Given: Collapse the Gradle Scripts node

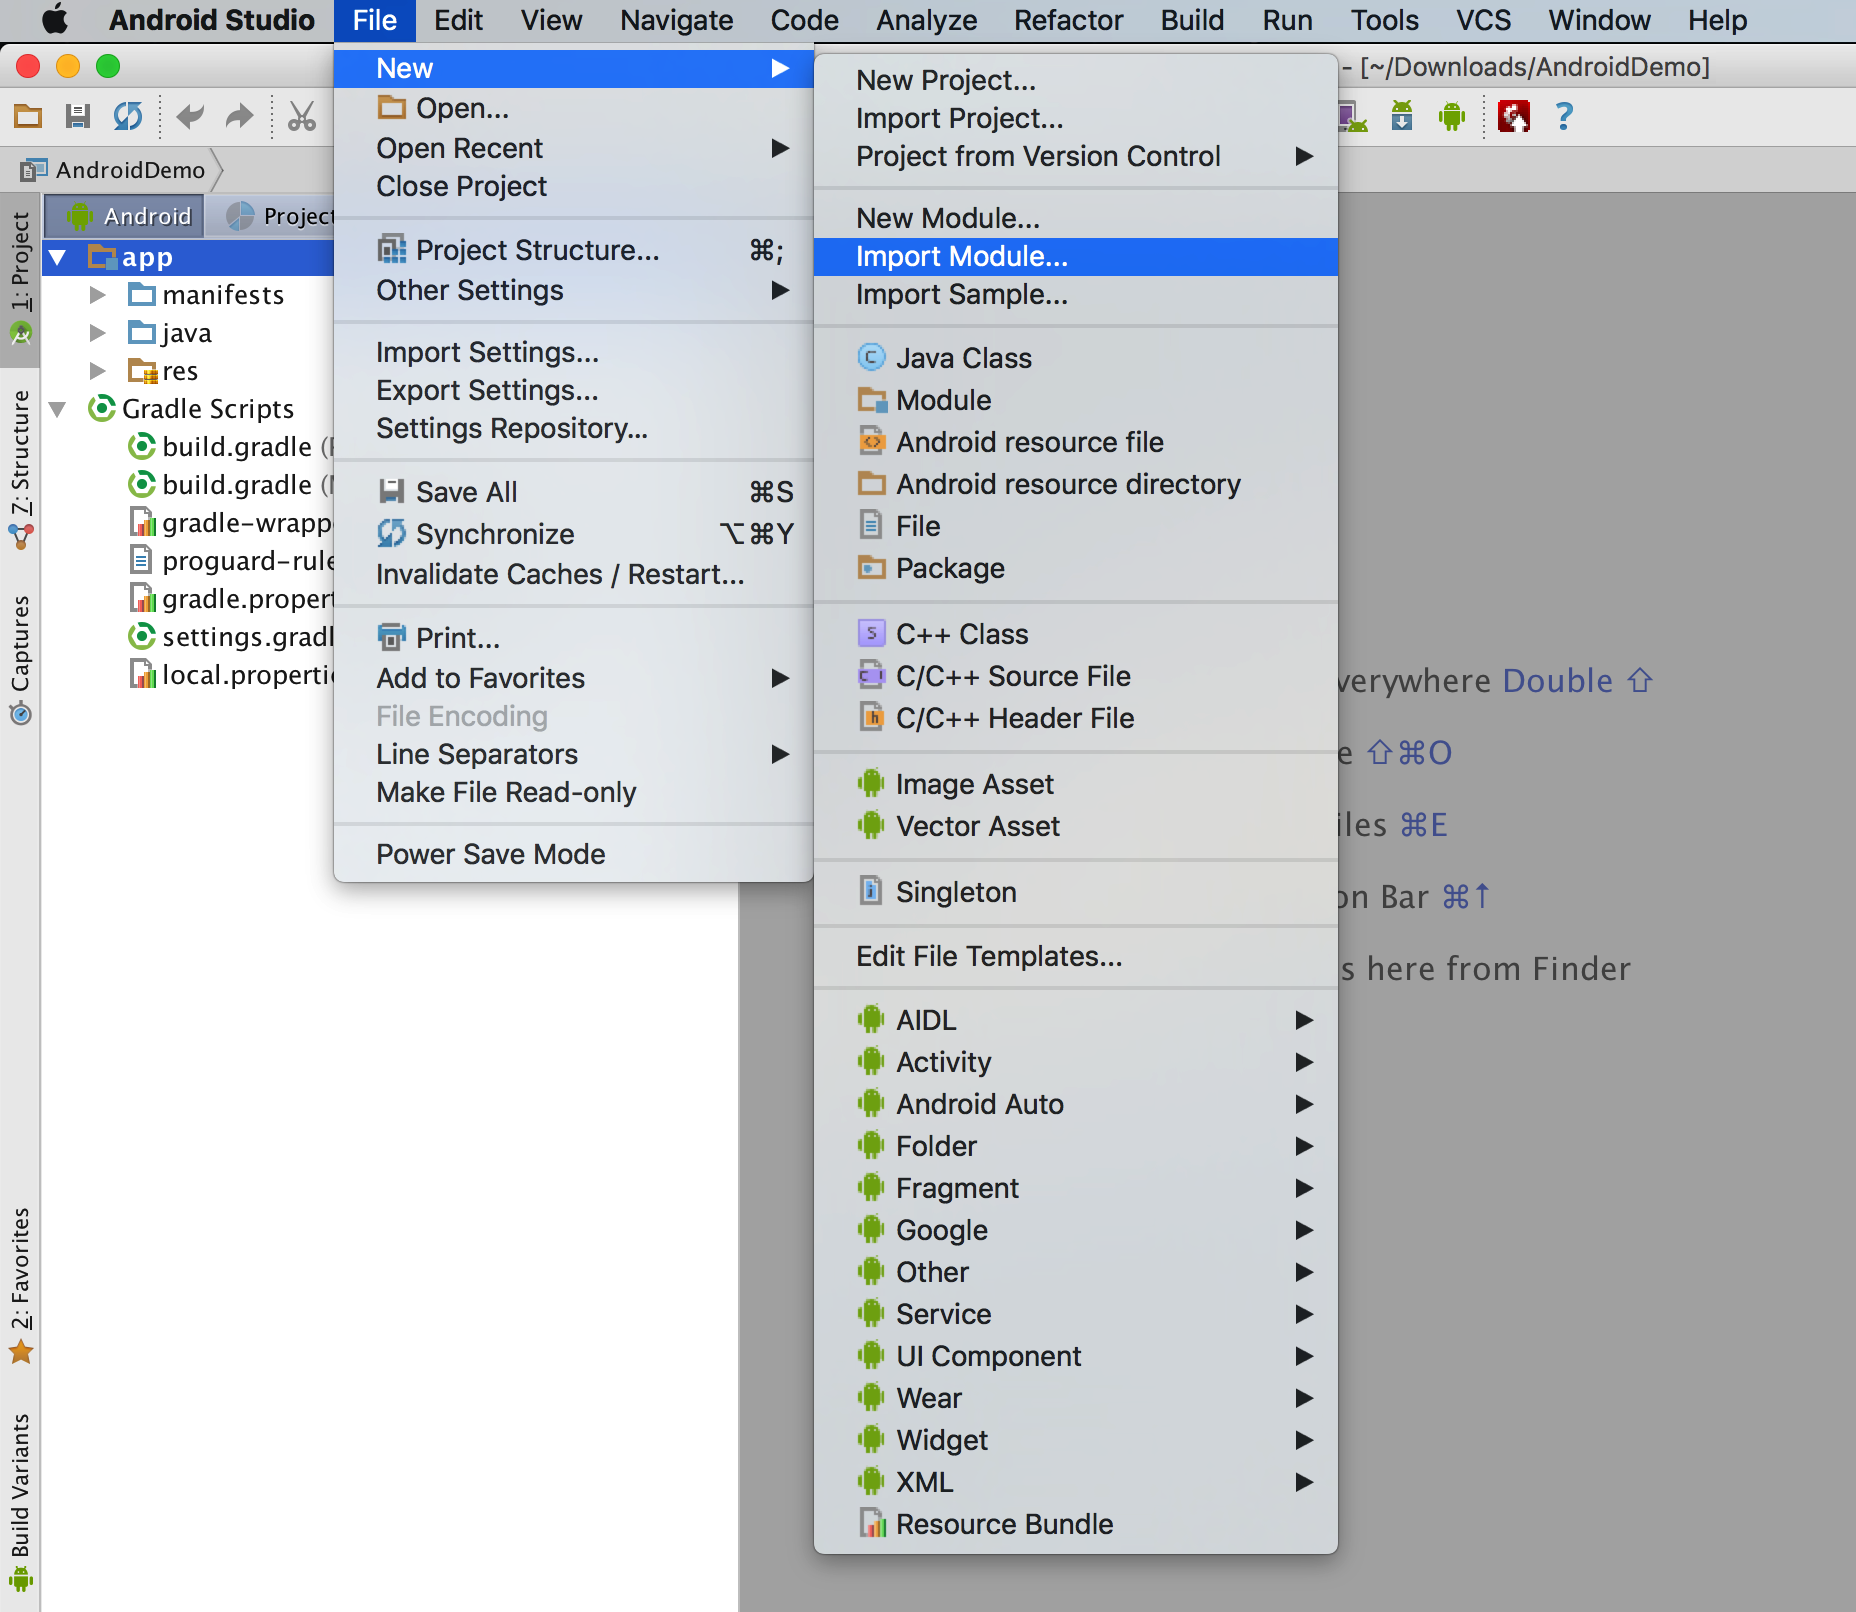Looking at the screenshot, I should (58, 409).
